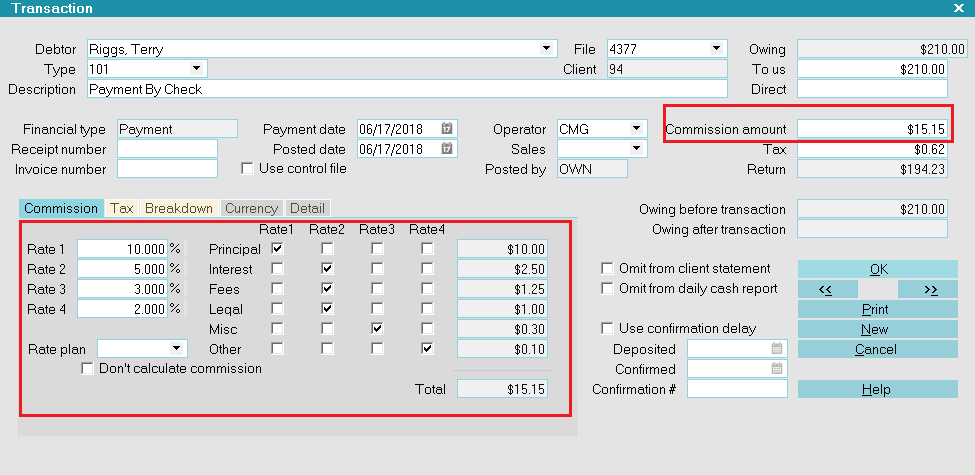Click the Description field
The width and height of the screenshot is (975, 475).
pos(407,89)
